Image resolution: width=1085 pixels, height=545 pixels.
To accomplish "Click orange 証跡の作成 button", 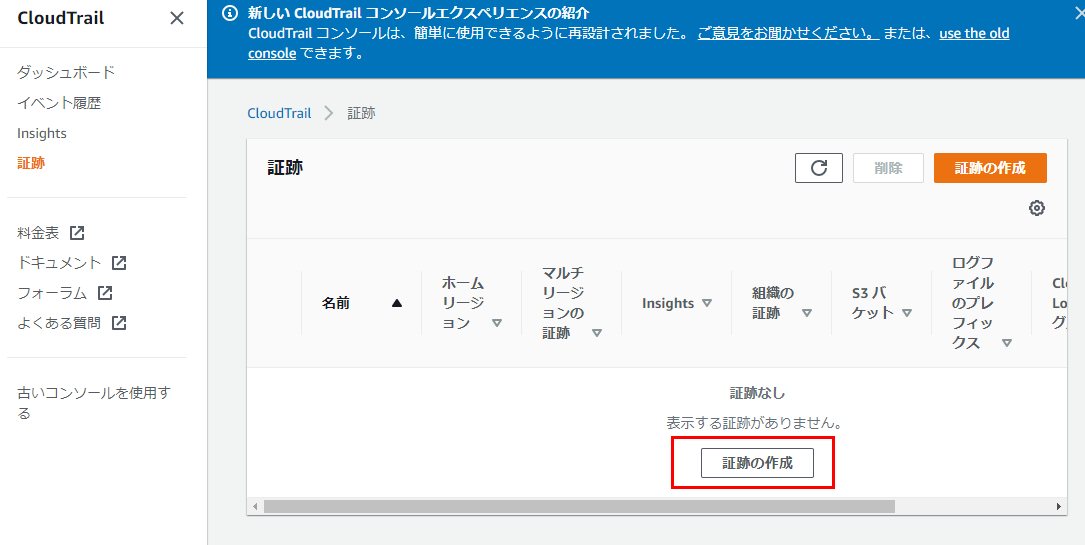I will [990, 168].
